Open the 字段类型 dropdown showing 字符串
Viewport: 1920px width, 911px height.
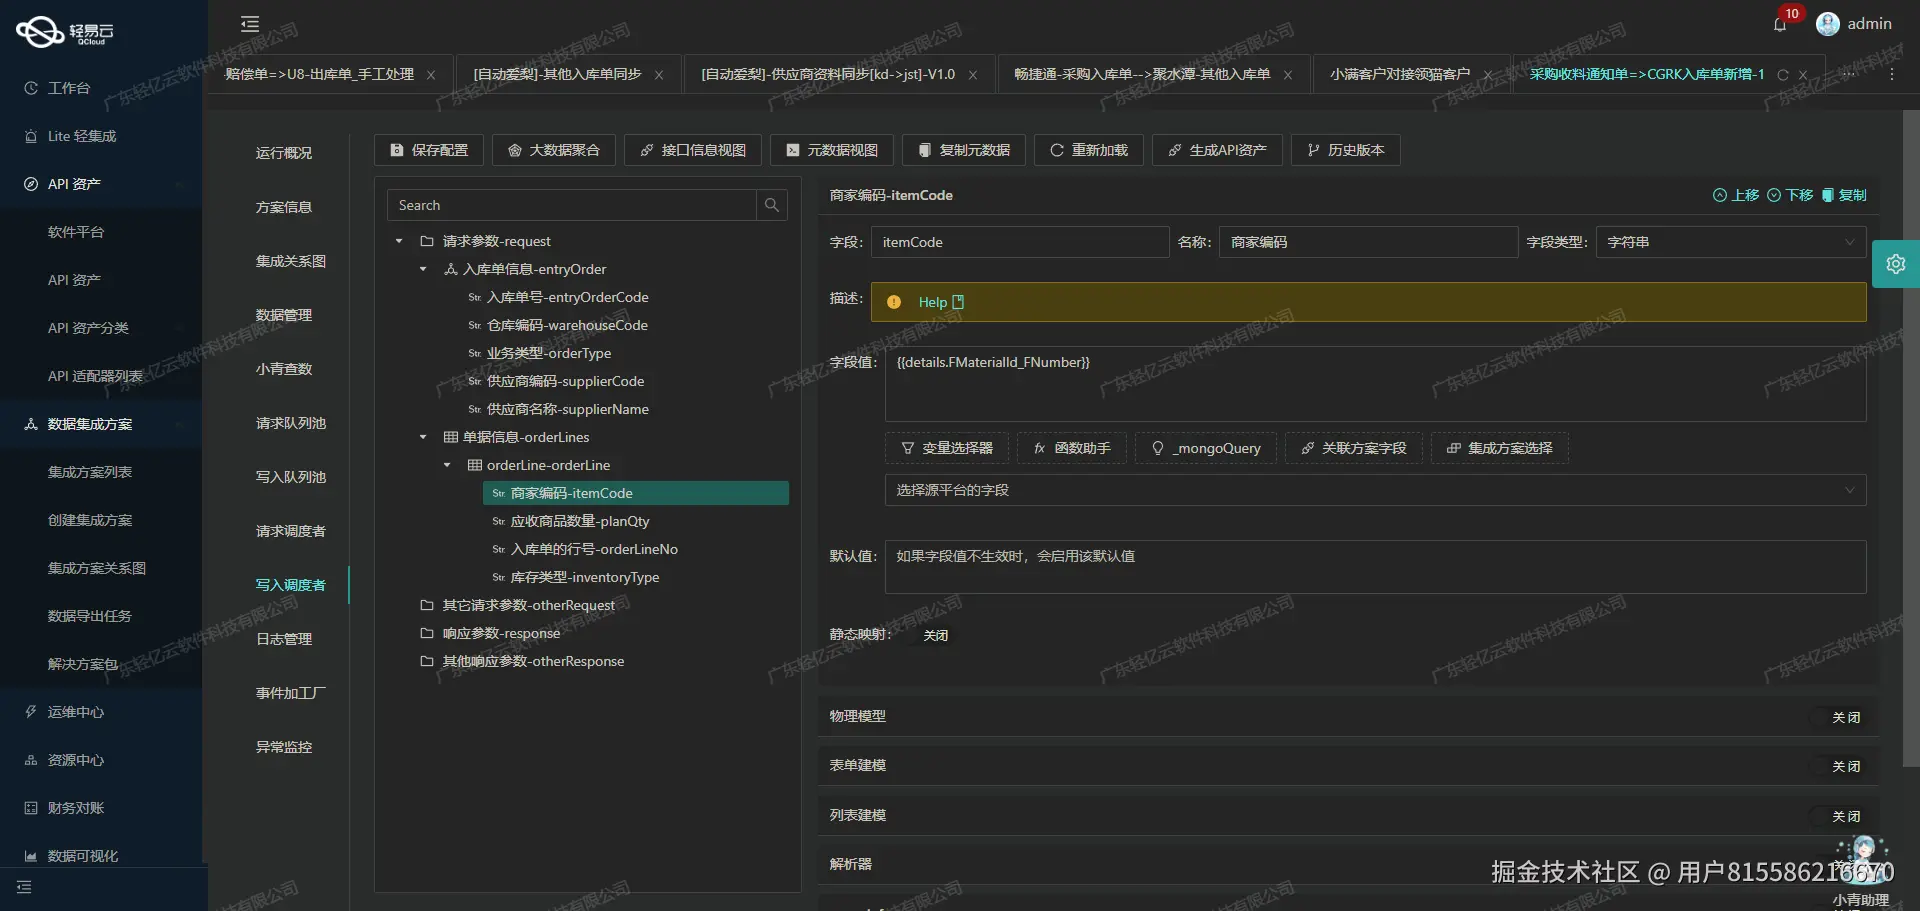tap(1729, 242)
